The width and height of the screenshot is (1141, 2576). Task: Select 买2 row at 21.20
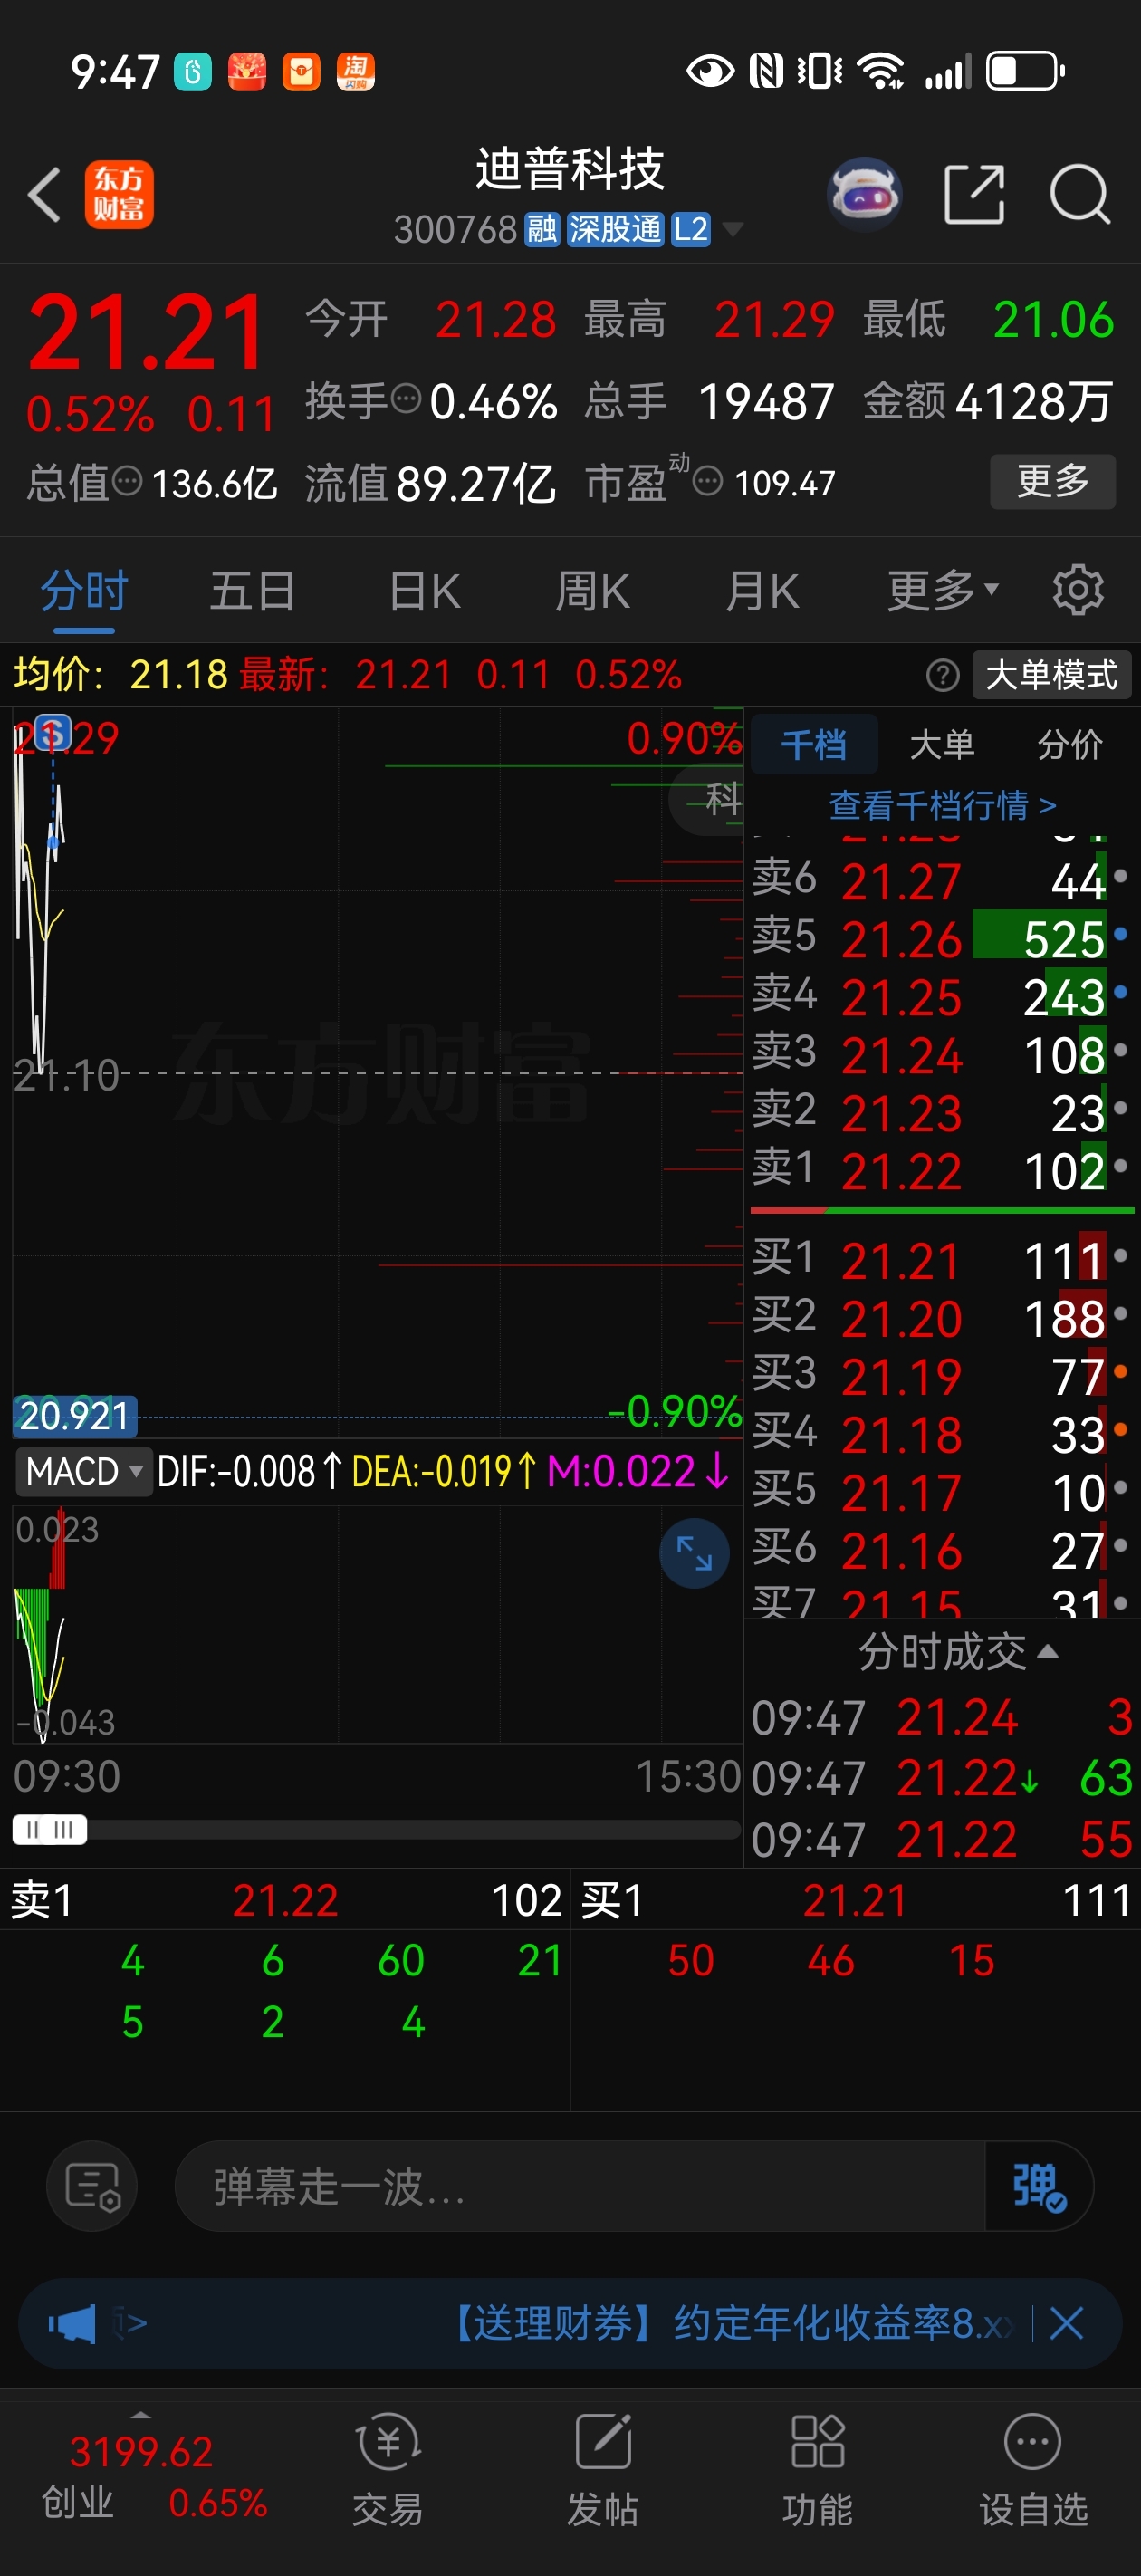click(942, 1317)
